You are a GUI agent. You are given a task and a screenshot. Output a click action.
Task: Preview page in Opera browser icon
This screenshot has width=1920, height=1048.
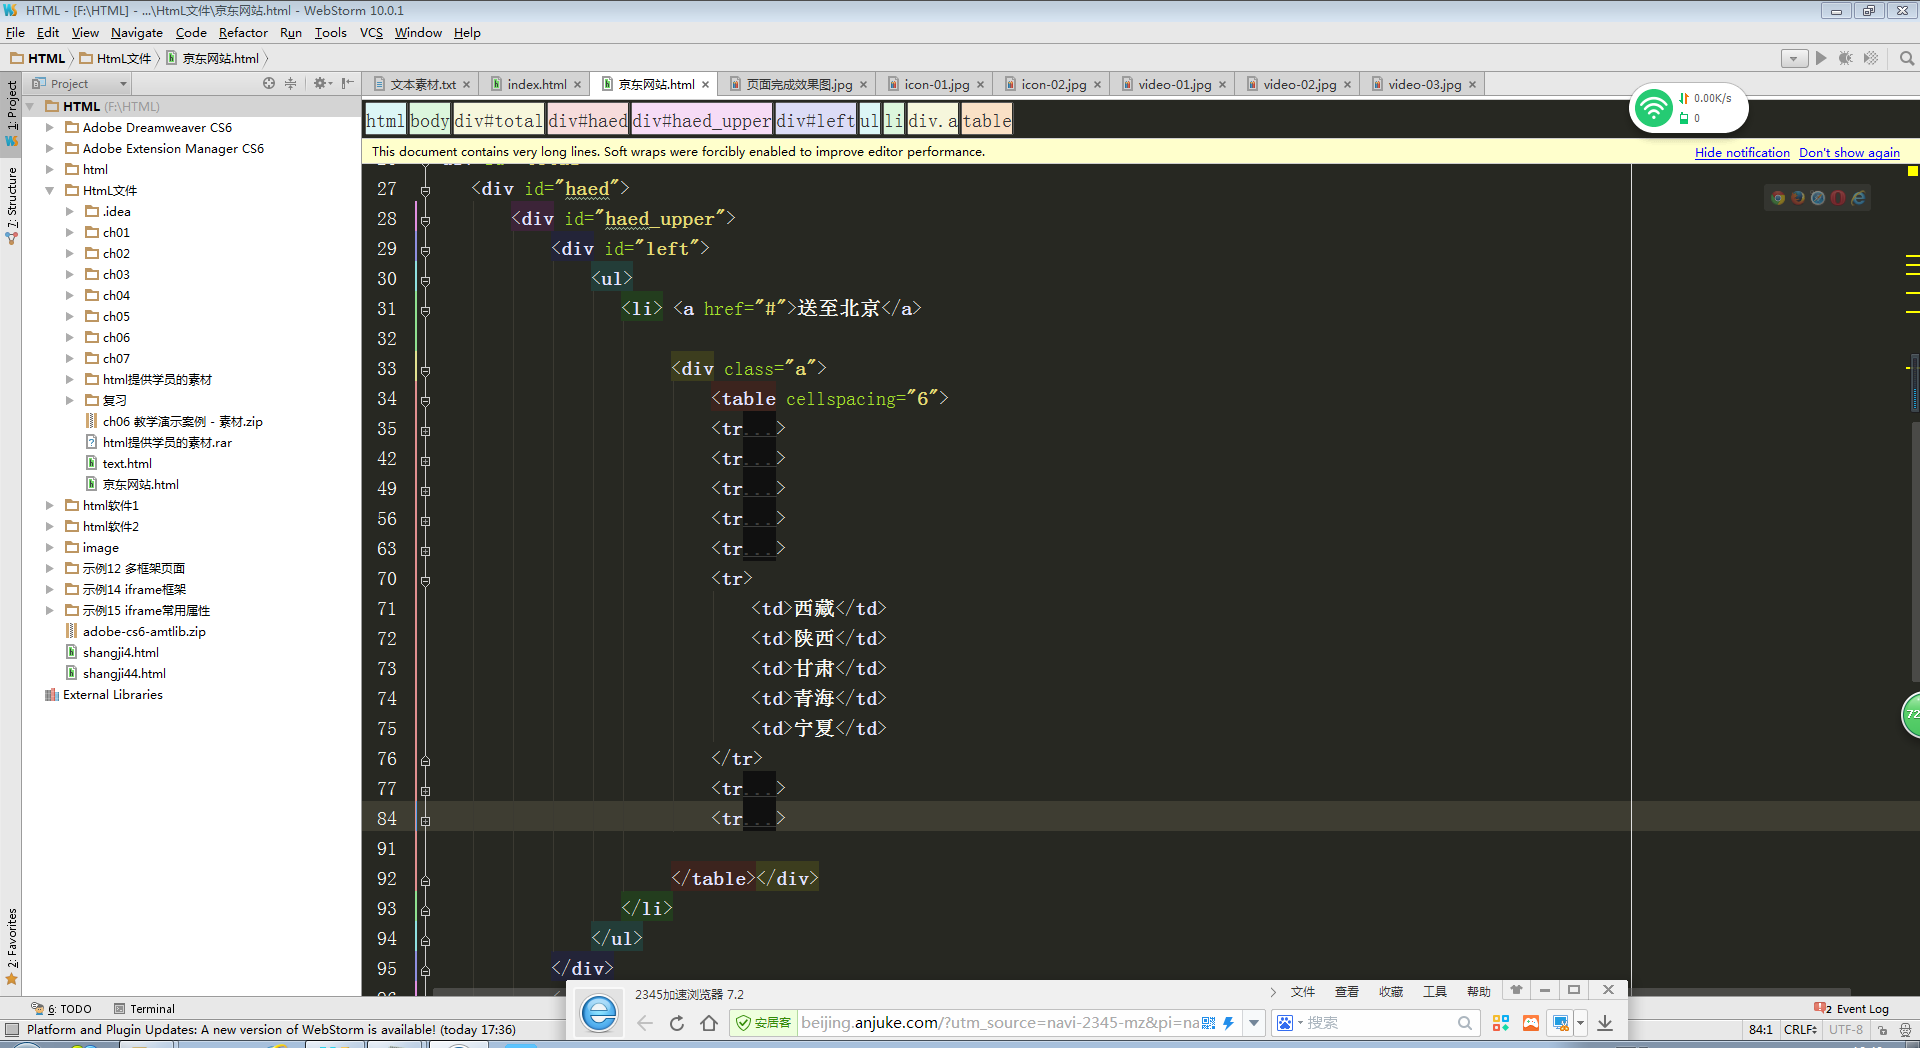click(x=1838, y=198)
